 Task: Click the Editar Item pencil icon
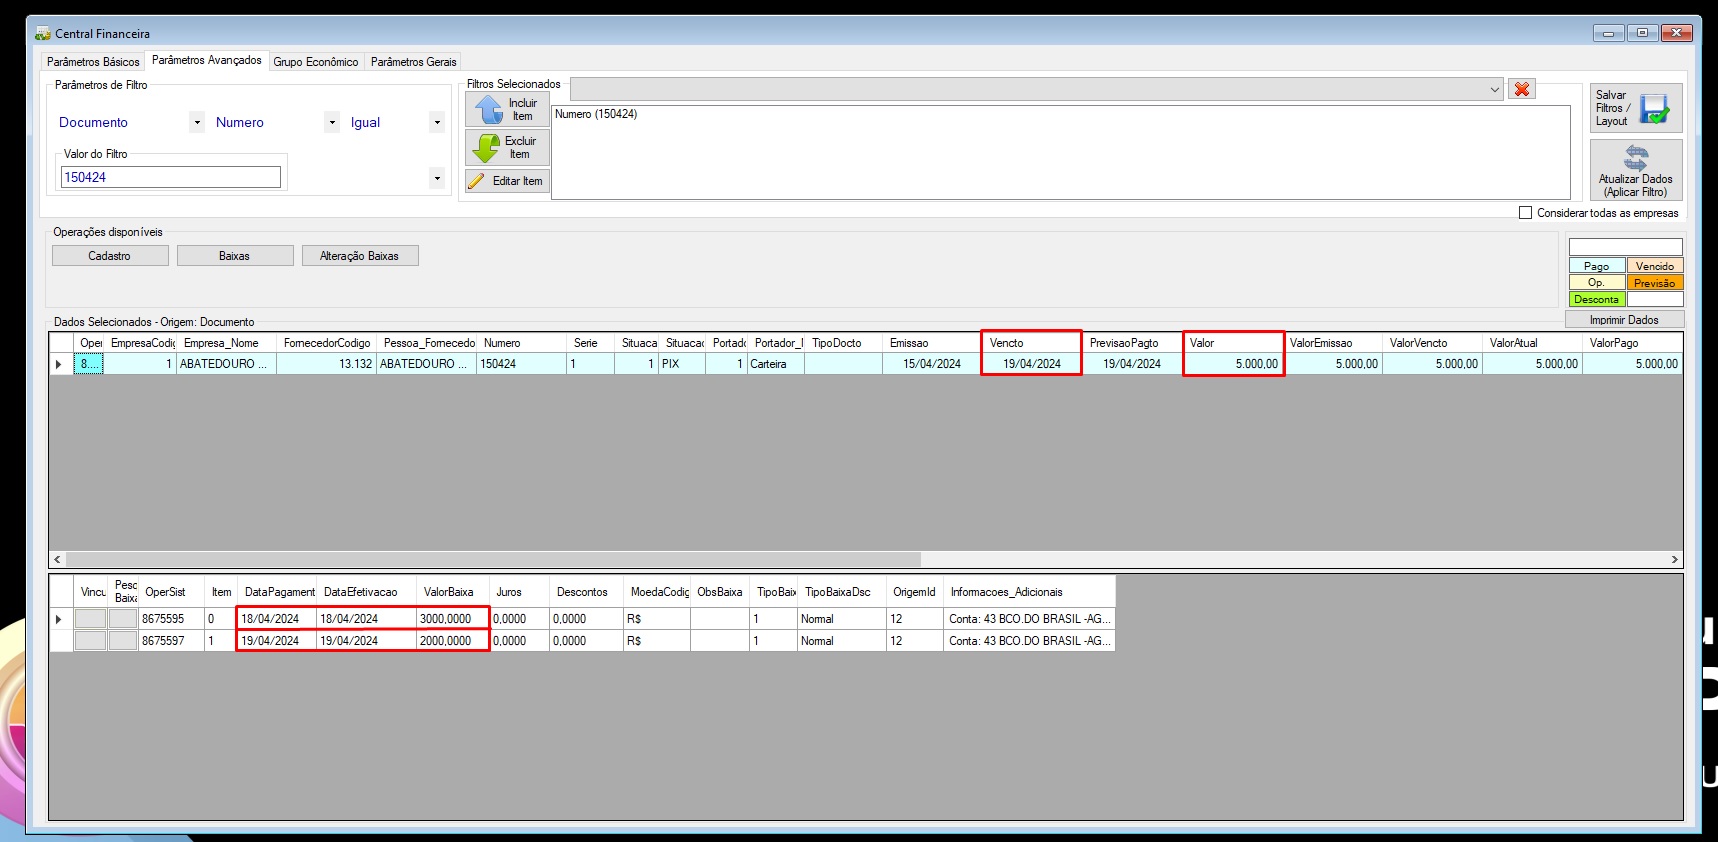click(x=477, y=181)
